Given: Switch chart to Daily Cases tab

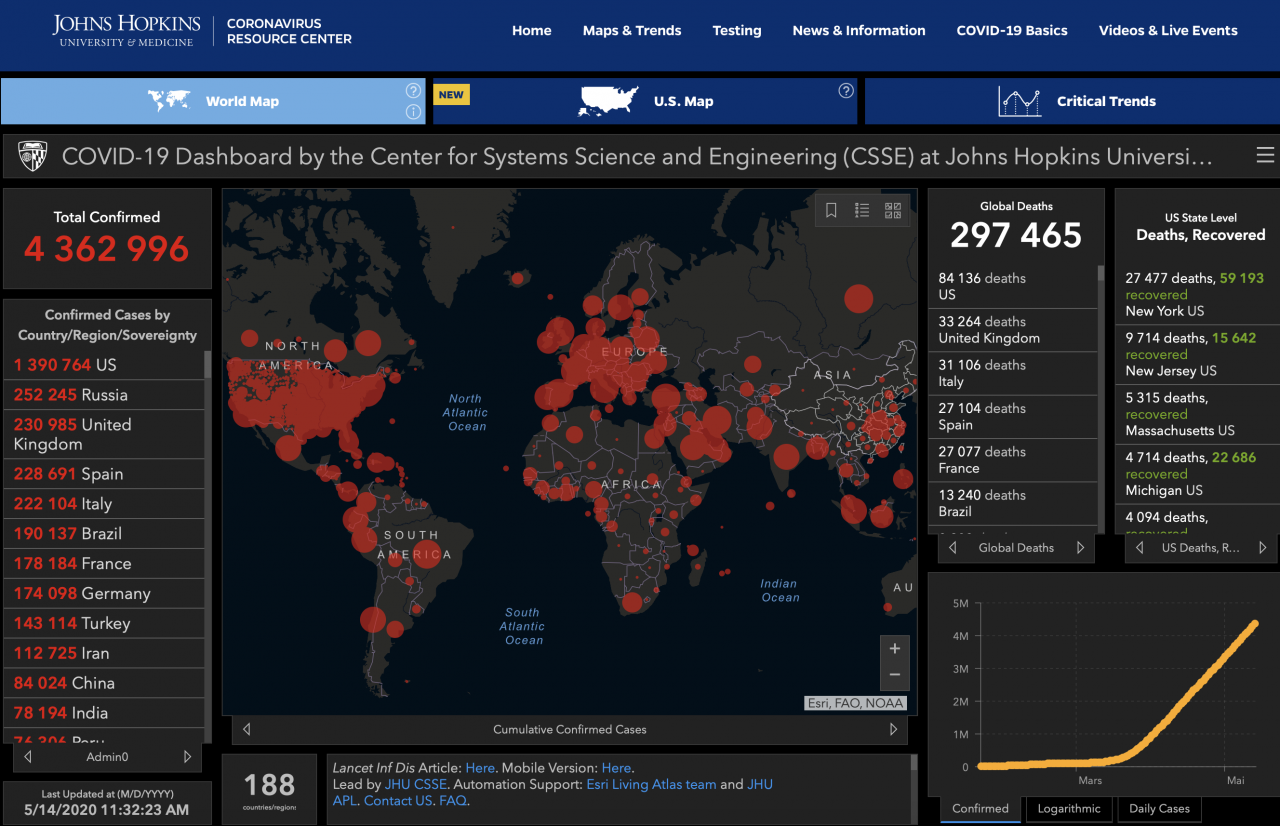Looking at the screenshot, I should point(1160,808).
